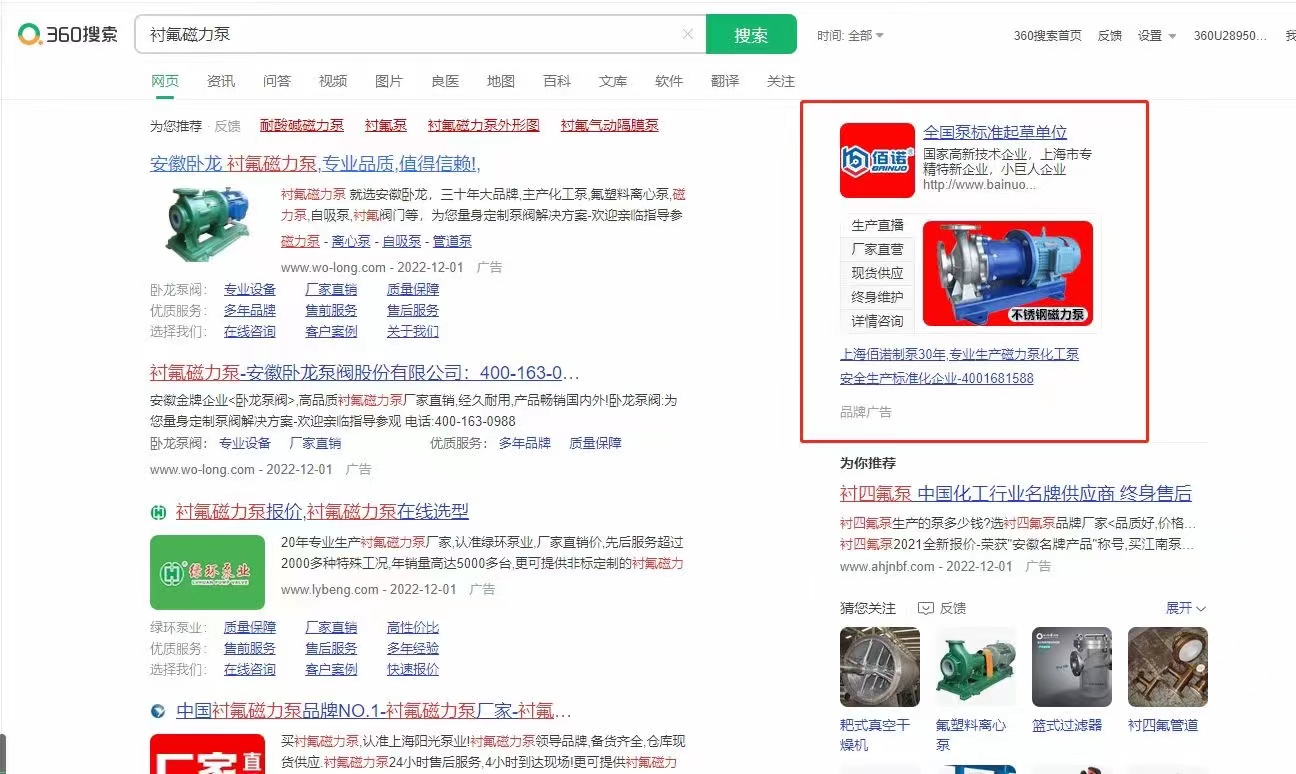Switch to the 视频 tab
The height and width of the screenshot is (774, 1296).
(x=333, y=81)
